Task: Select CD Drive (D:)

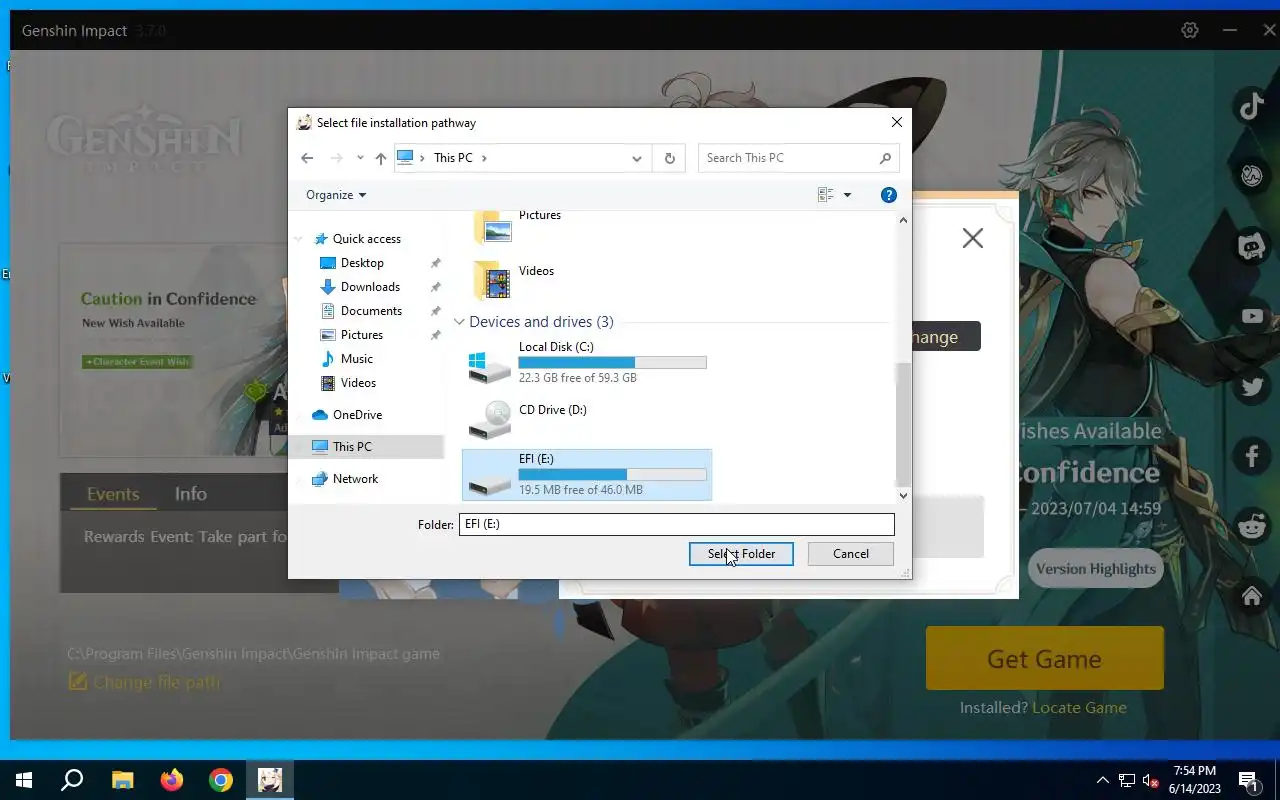Action: [587, 418]
